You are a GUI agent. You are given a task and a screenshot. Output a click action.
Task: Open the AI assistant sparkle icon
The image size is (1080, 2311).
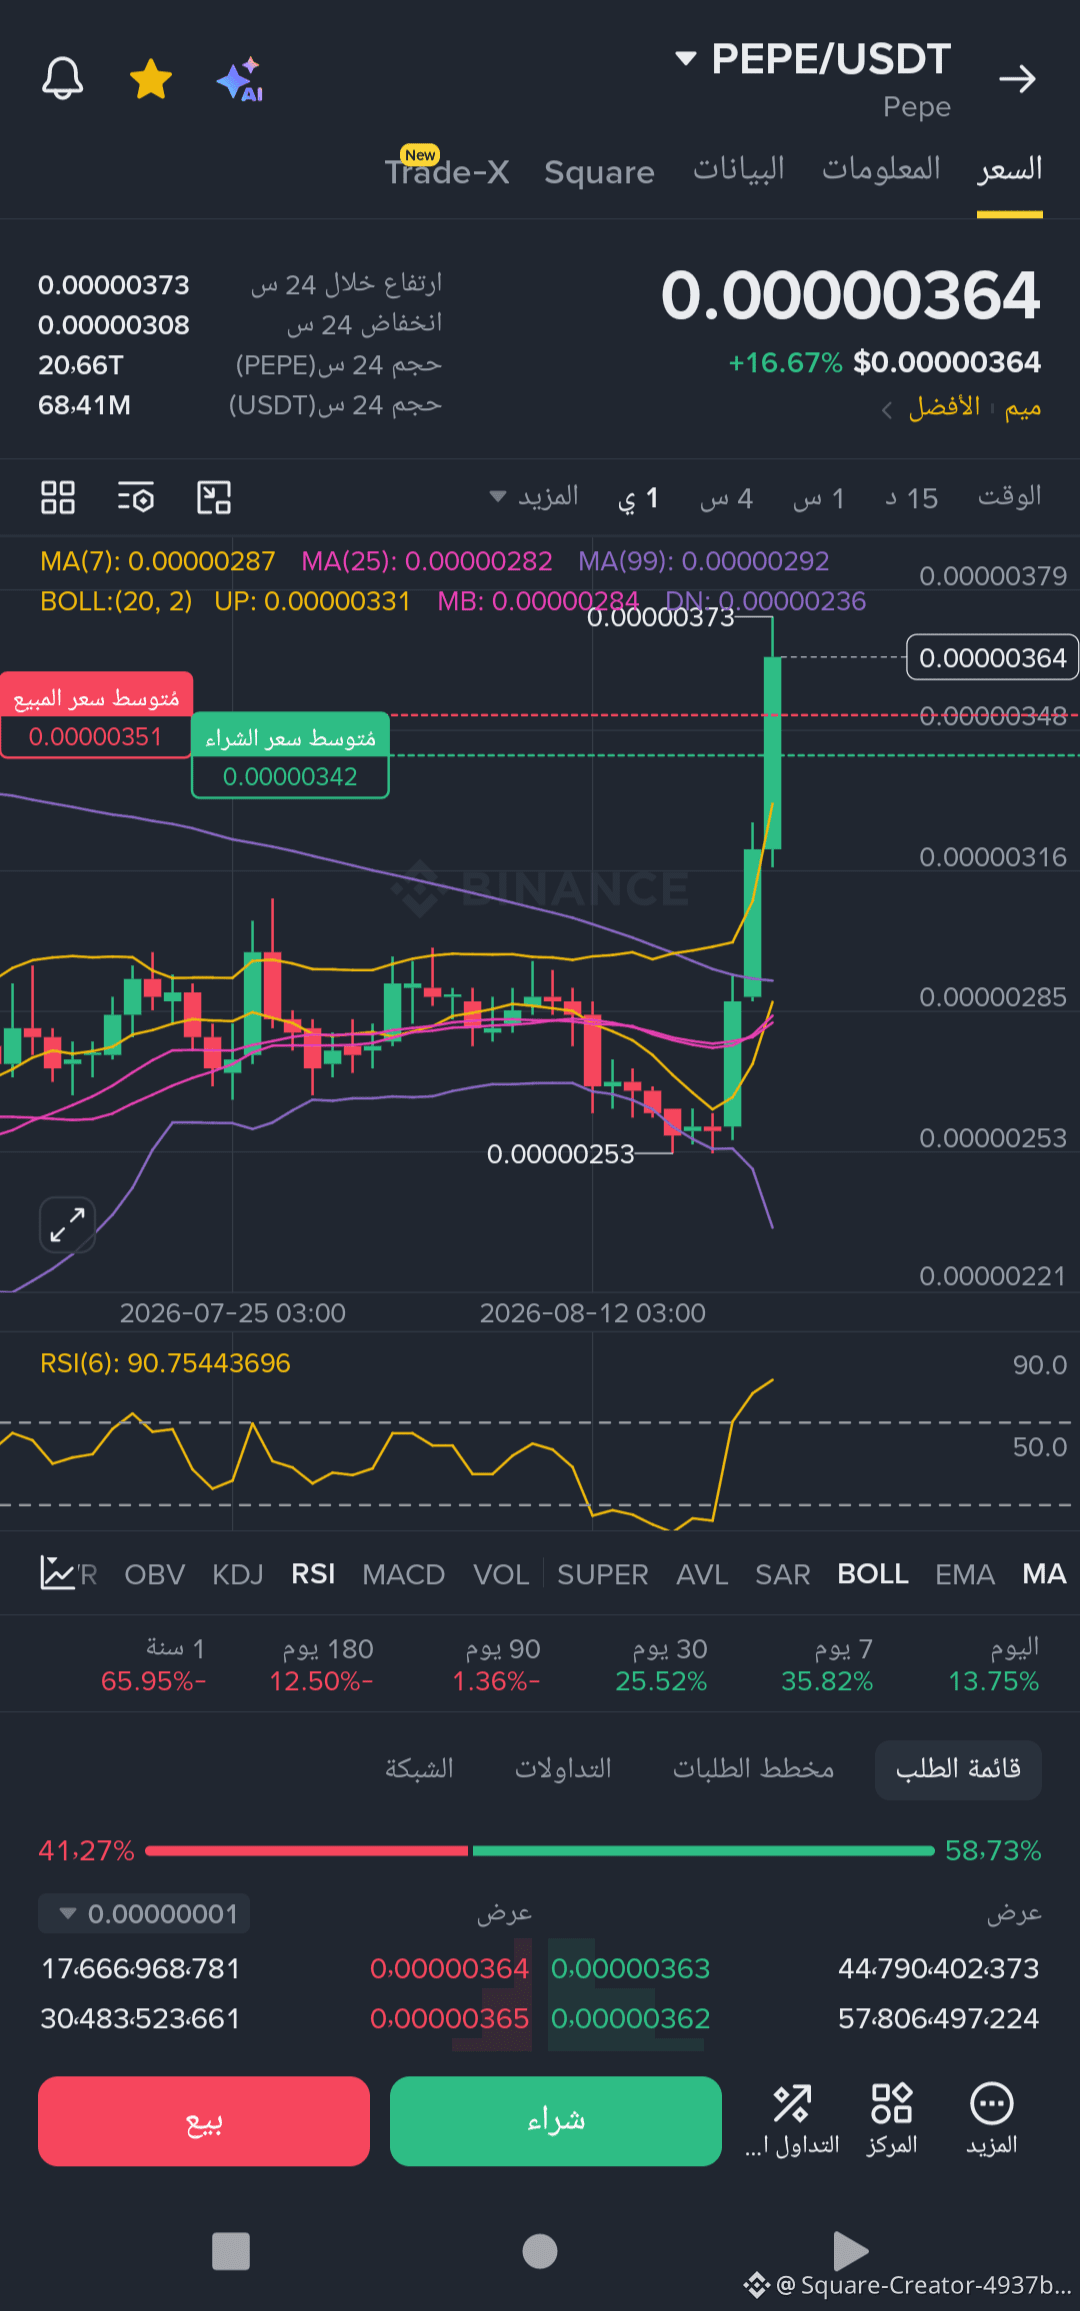[240, 78]
